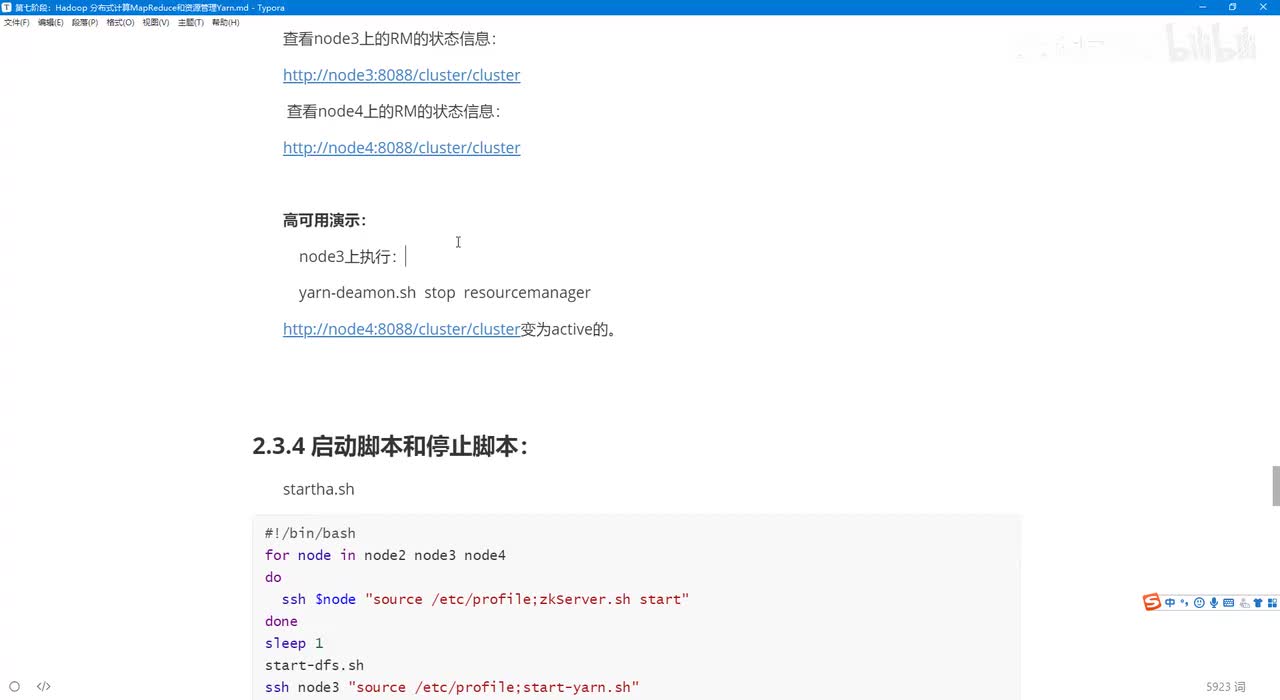Click the sleep 1 code line
This screenshot has height=700, width=1280.
coord(294,643)
